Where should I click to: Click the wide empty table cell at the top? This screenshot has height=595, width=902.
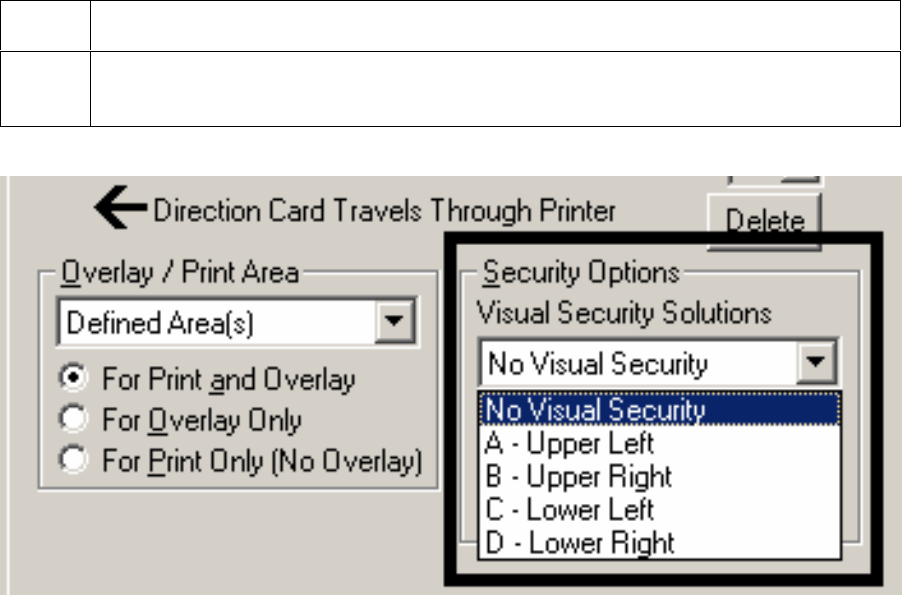pos(495,25)
